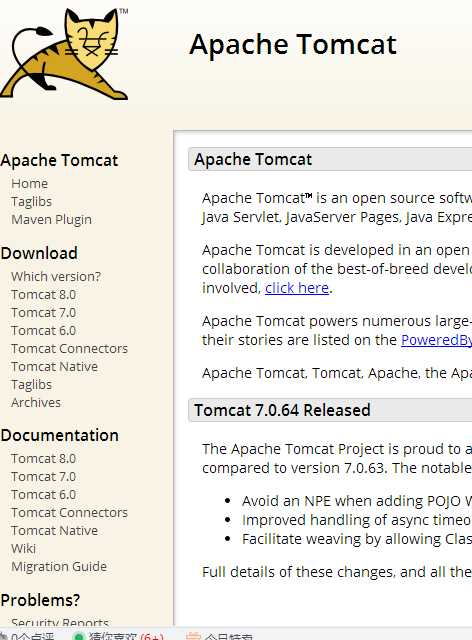Viewport: 472px width, 640px height.
Task: Follow the 'click here' hyperlink
Action: (x=297, y=288)
